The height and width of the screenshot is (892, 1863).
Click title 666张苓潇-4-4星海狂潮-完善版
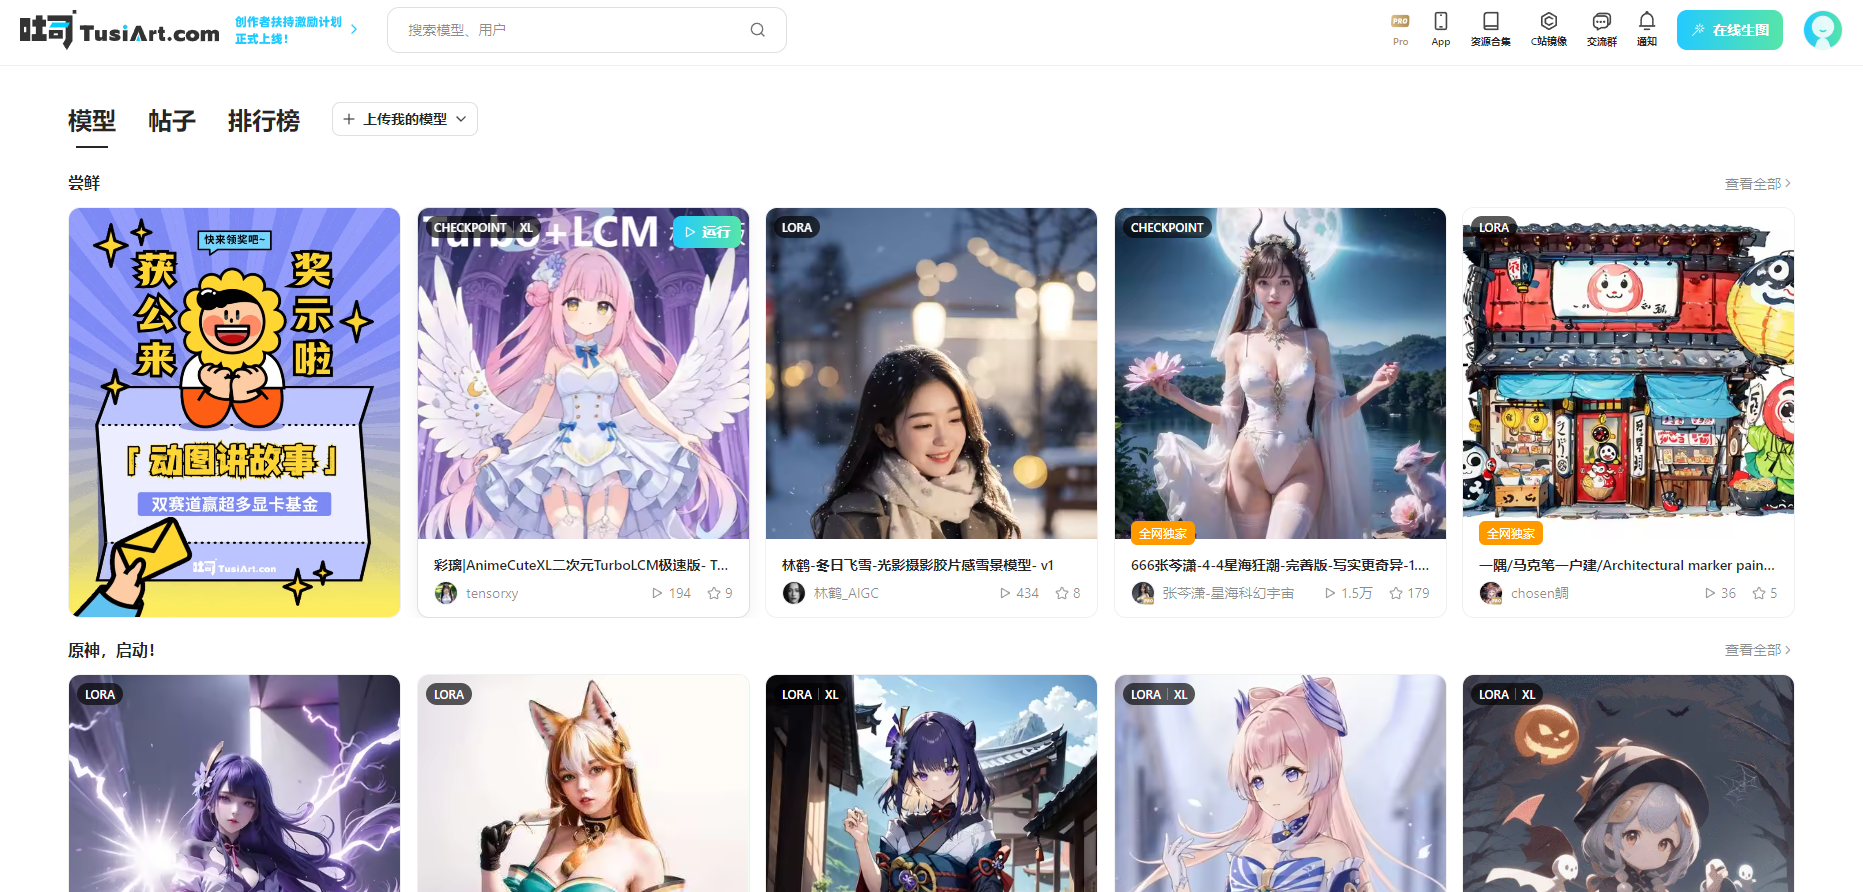point(1280,565)
